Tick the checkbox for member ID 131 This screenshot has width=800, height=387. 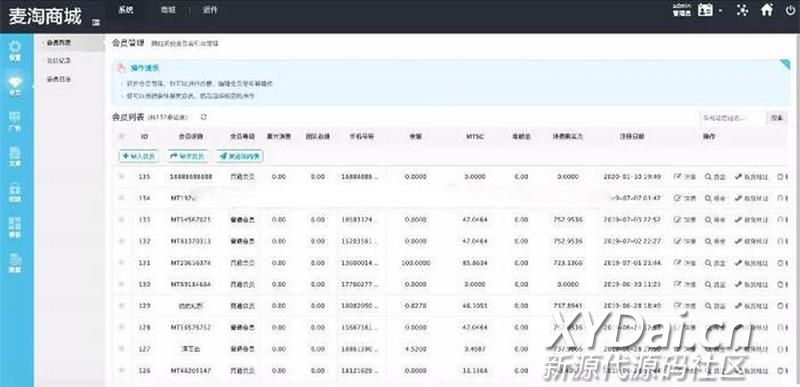121,263
